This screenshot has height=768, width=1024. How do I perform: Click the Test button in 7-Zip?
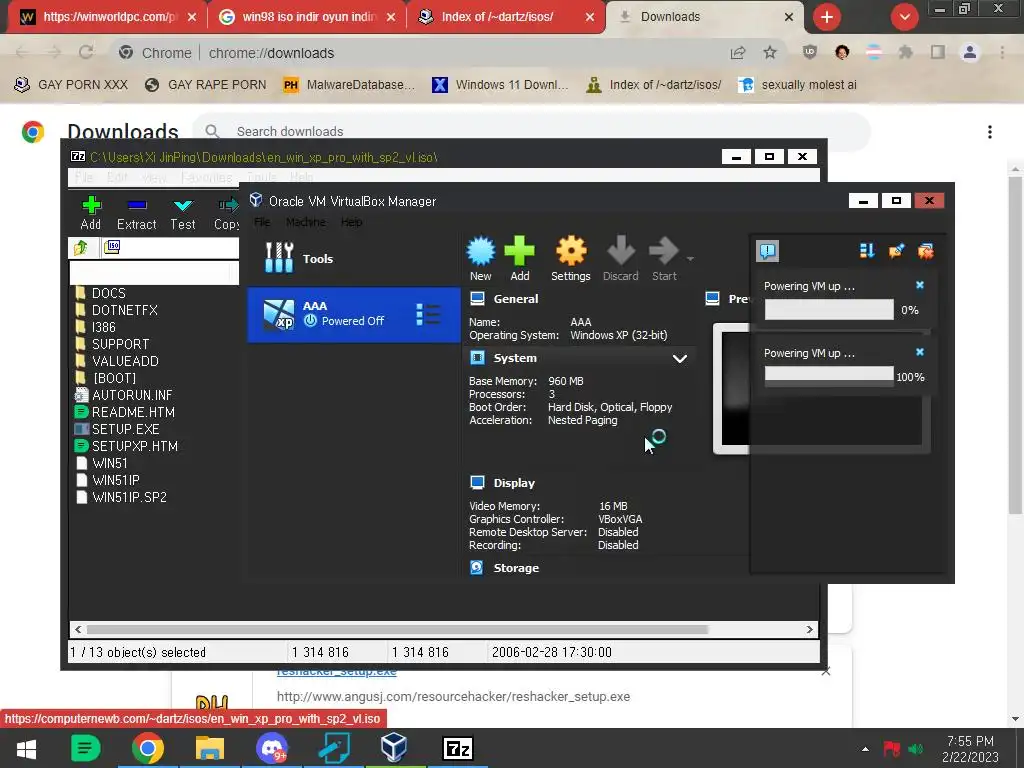(x=183, y=214)
